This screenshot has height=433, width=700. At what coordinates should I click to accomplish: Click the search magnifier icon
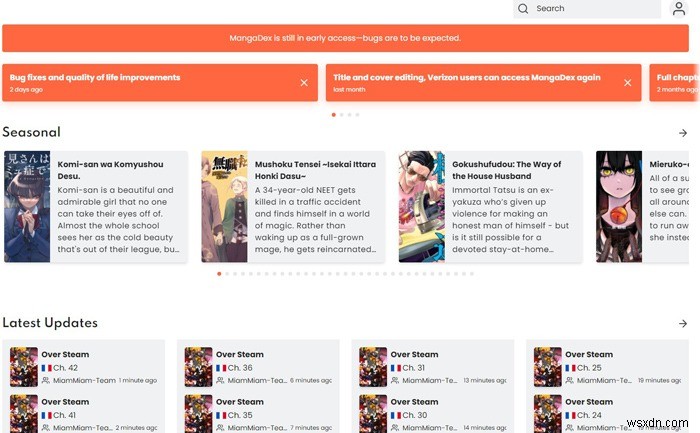click(x=523, y=8)
